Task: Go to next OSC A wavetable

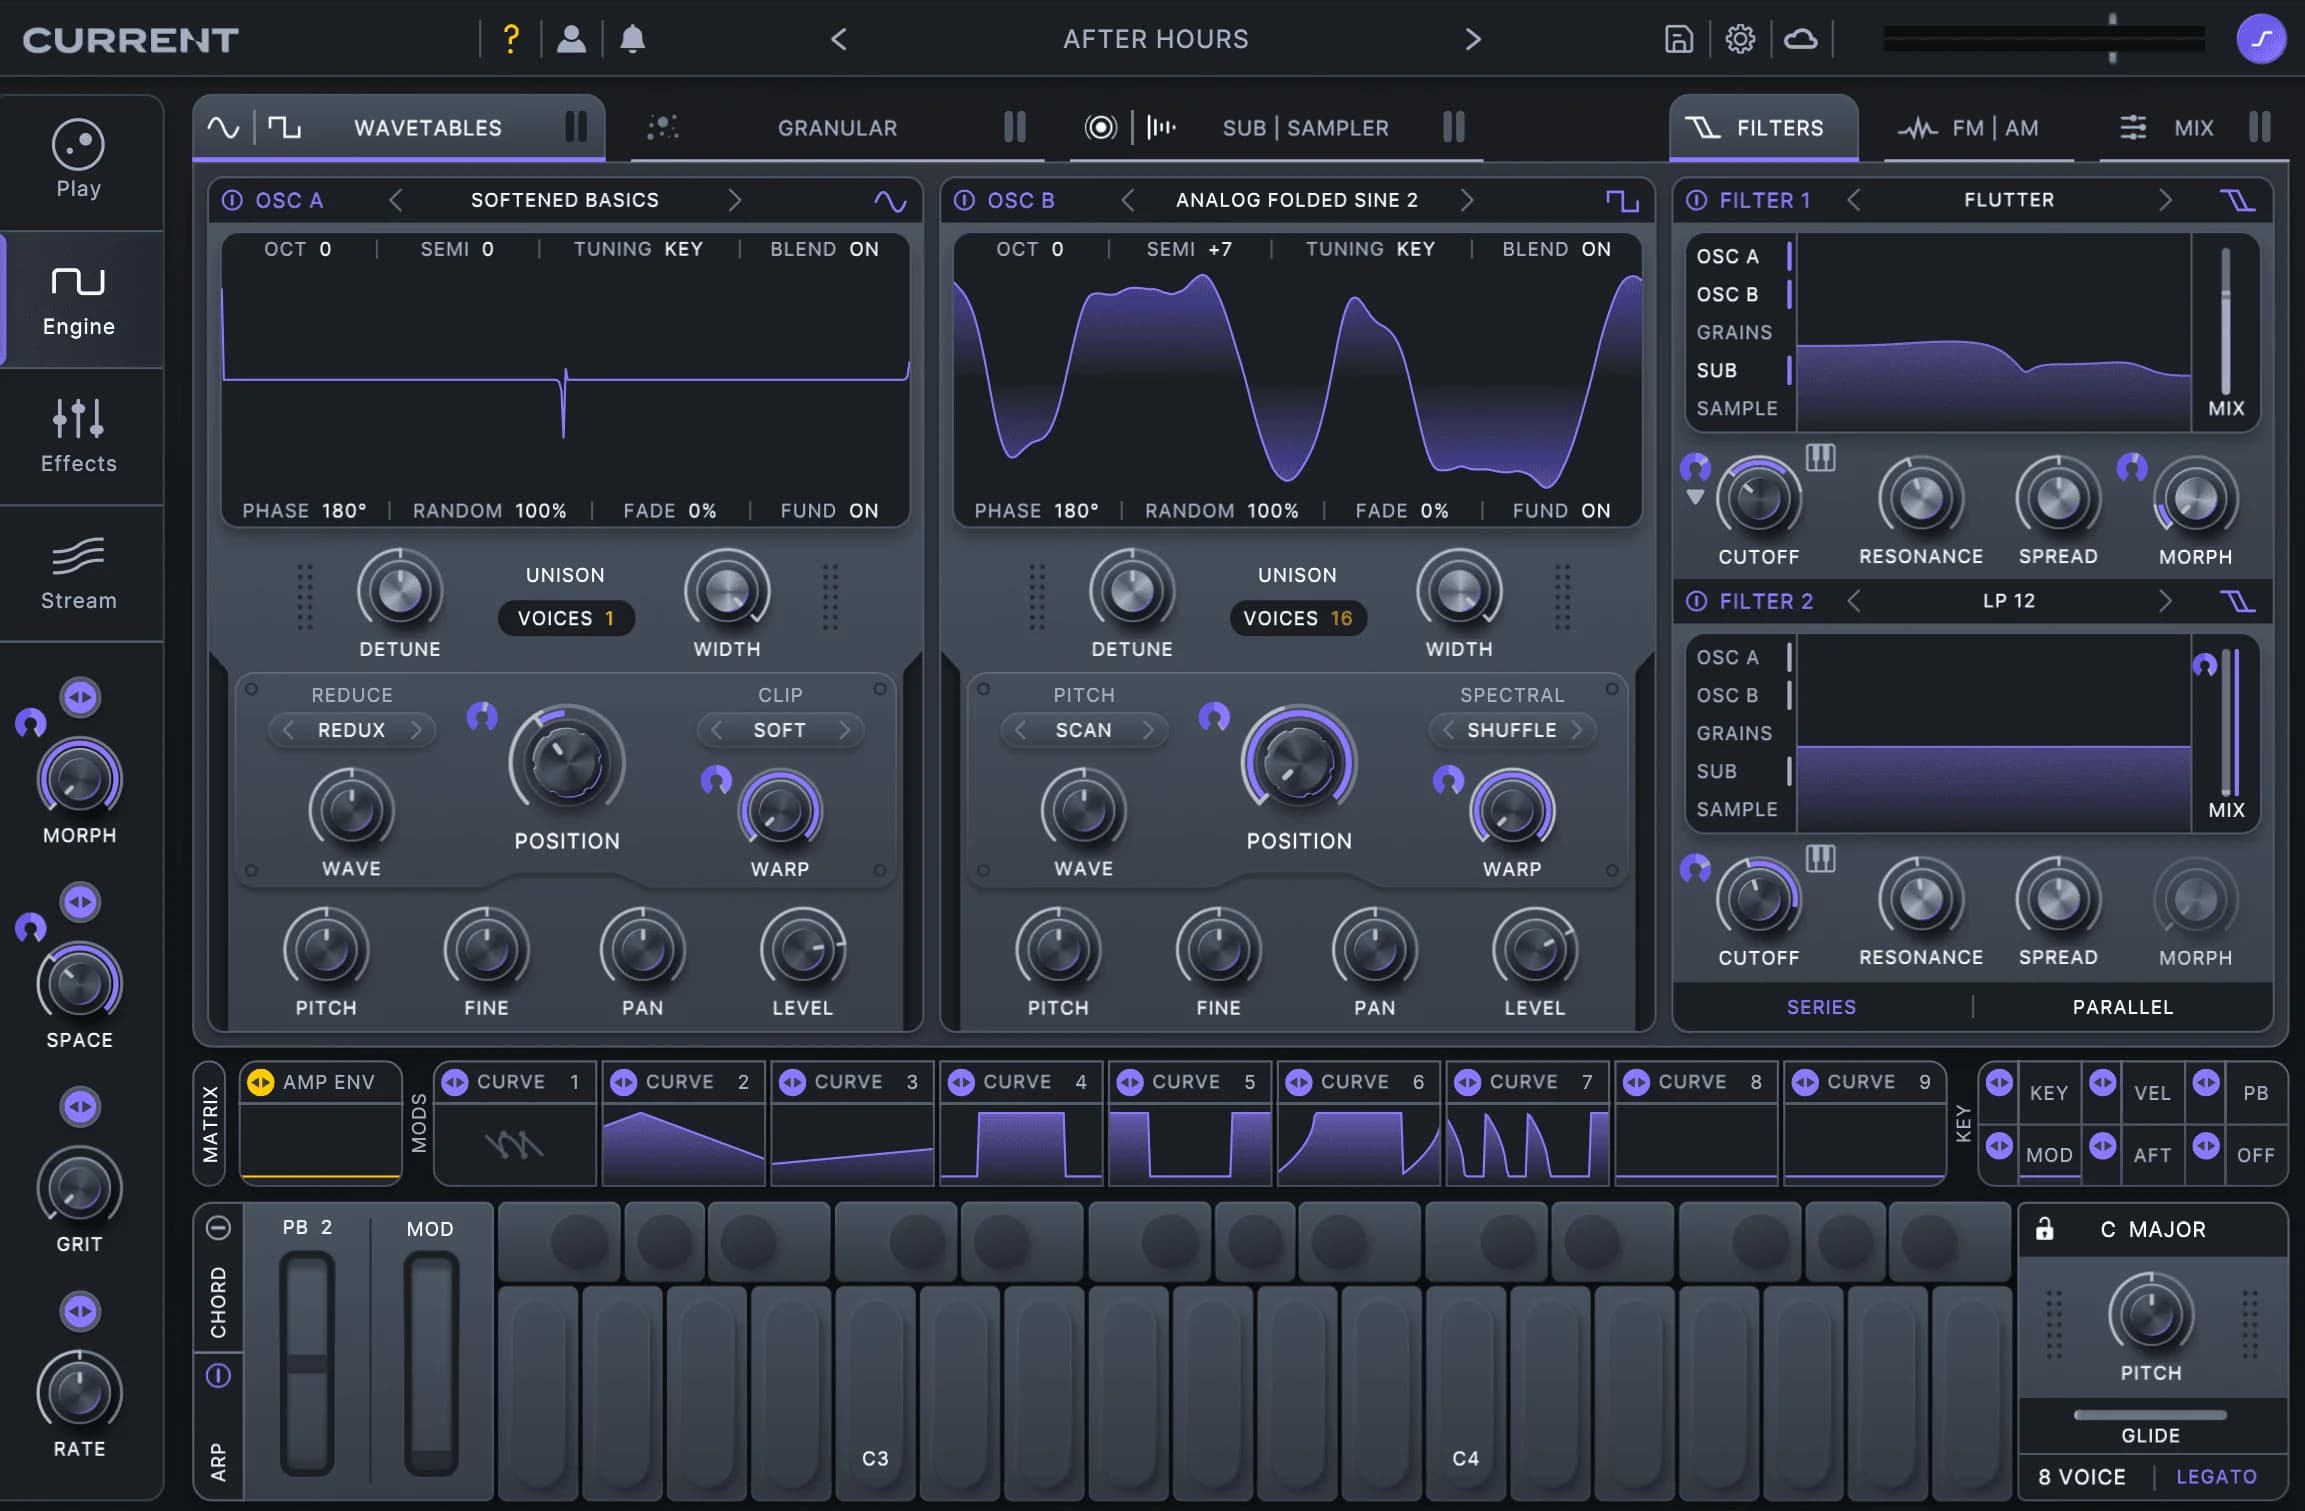Action: click(735, 200)
